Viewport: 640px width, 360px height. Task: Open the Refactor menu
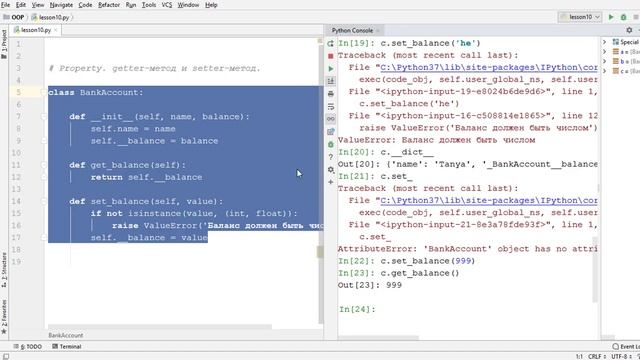coord(109,5)
